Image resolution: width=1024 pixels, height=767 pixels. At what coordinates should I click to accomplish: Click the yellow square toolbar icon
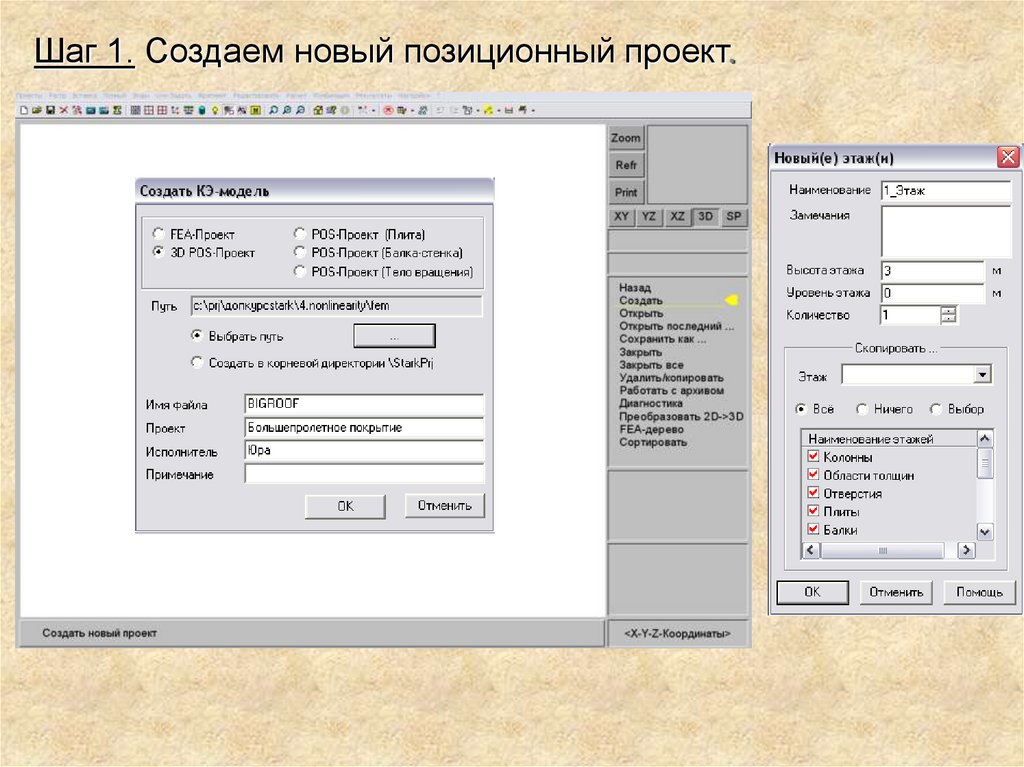point(255,110)
